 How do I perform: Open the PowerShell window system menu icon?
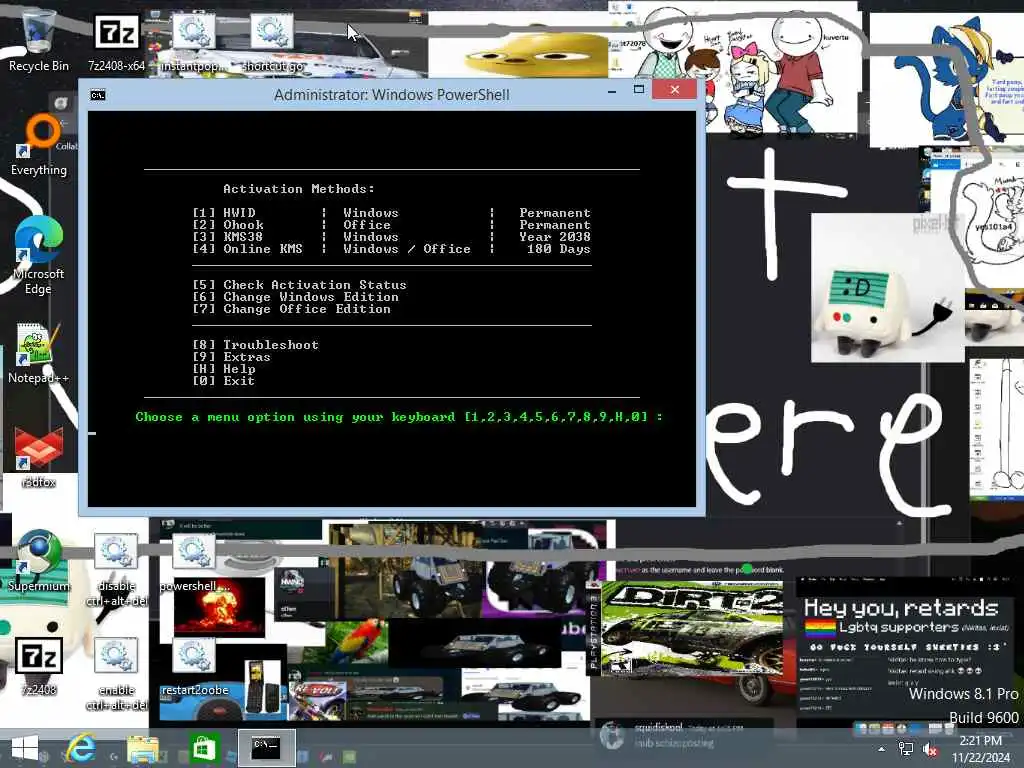click(97, 95)
